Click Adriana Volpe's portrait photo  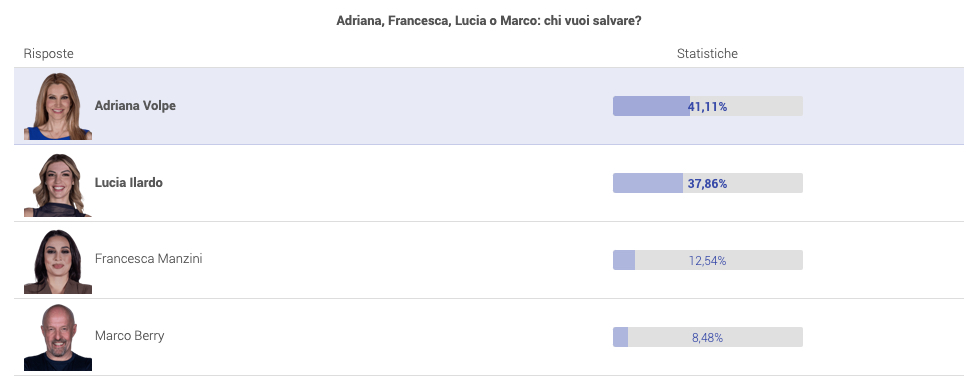[58, 106]
